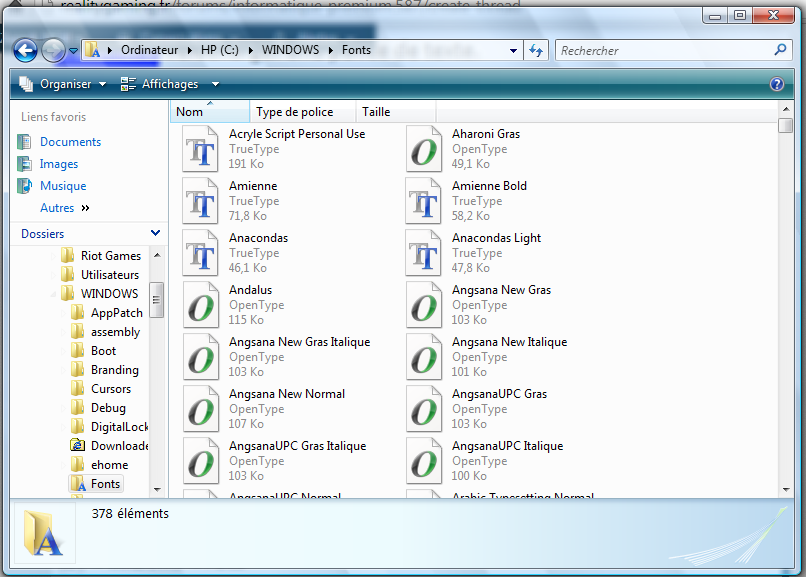Image resolution: width=806 pixels, height=577 pixels.
Task: Select the Aharoni Gras OpenType icon
Action: coord(424,150)
